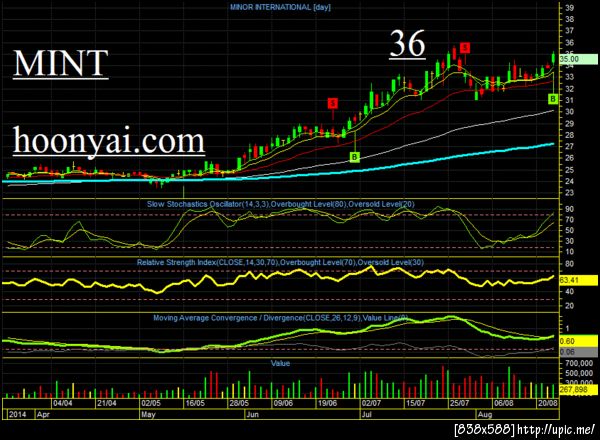
Task: Click the 16/05 date label
Action: pyautogui.click(x=195, y=403)
